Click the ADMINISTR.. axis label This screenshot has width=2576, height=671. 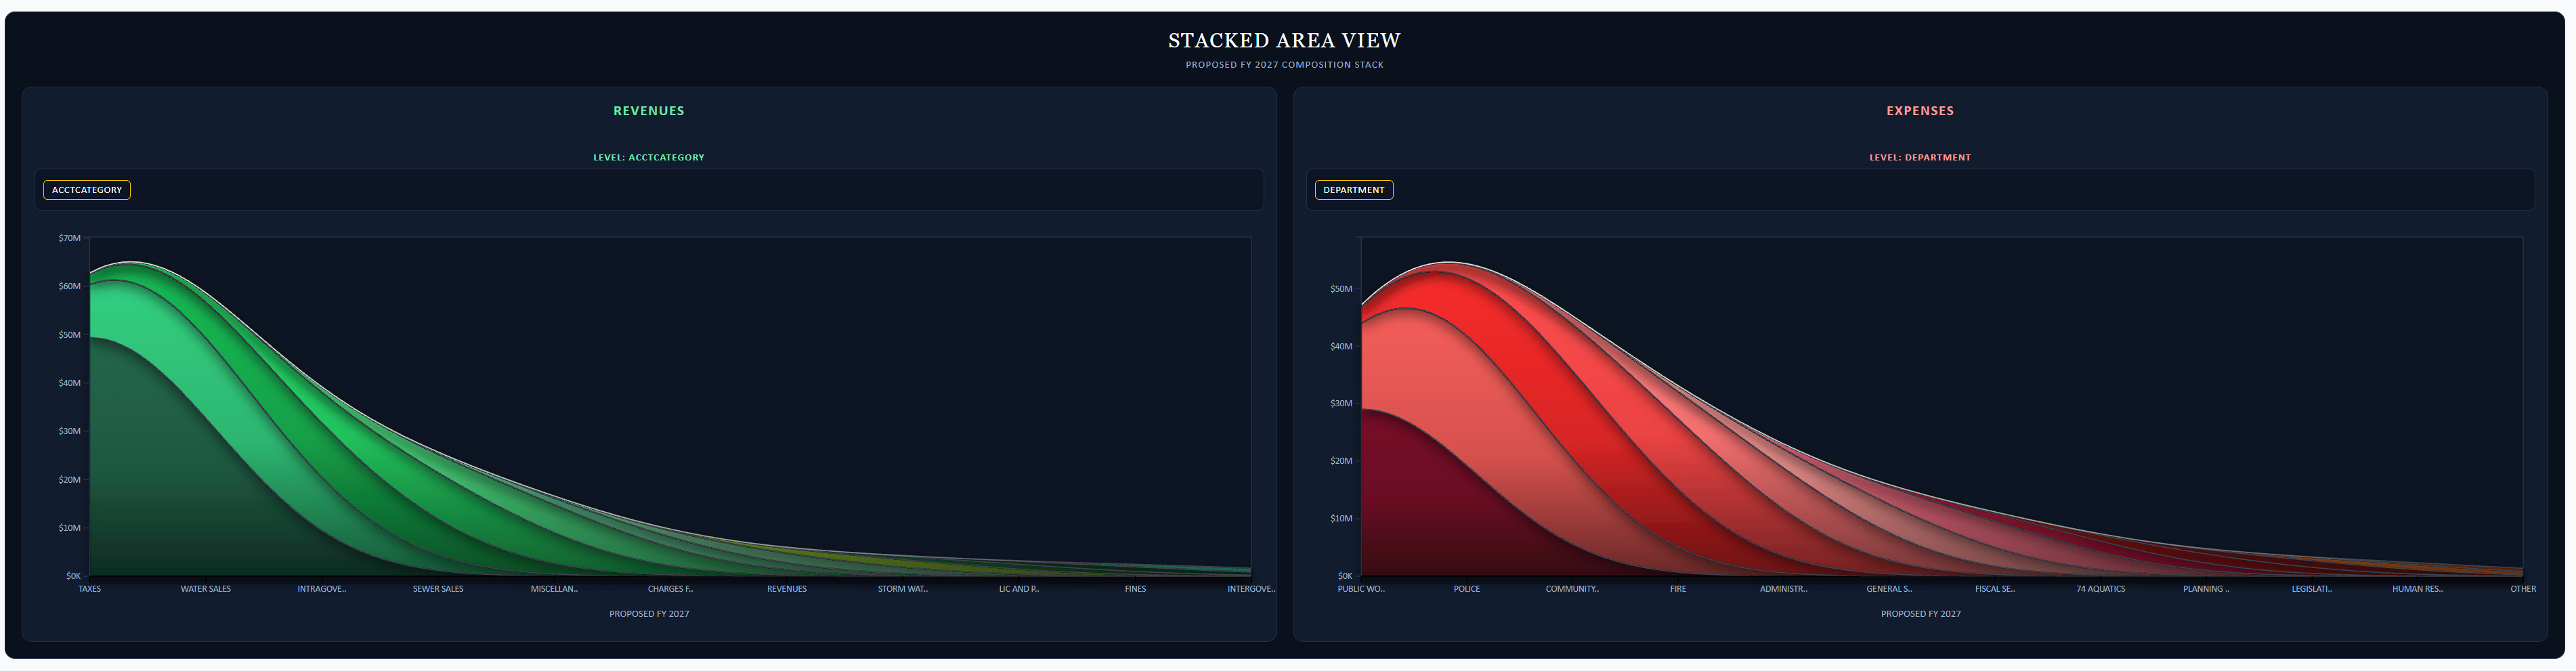click(x=1784, y=589)
